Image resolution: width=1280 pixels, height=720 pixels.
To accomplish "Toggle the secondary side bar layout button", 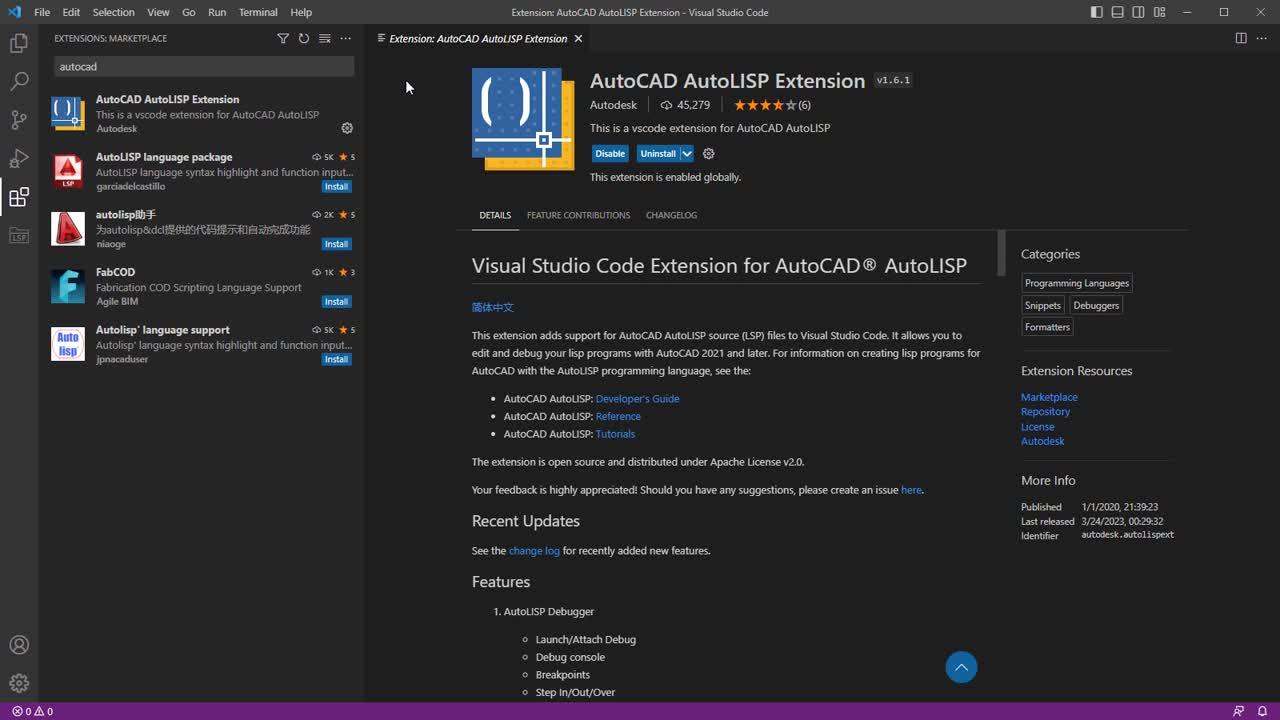I will tap(1139, 12).
